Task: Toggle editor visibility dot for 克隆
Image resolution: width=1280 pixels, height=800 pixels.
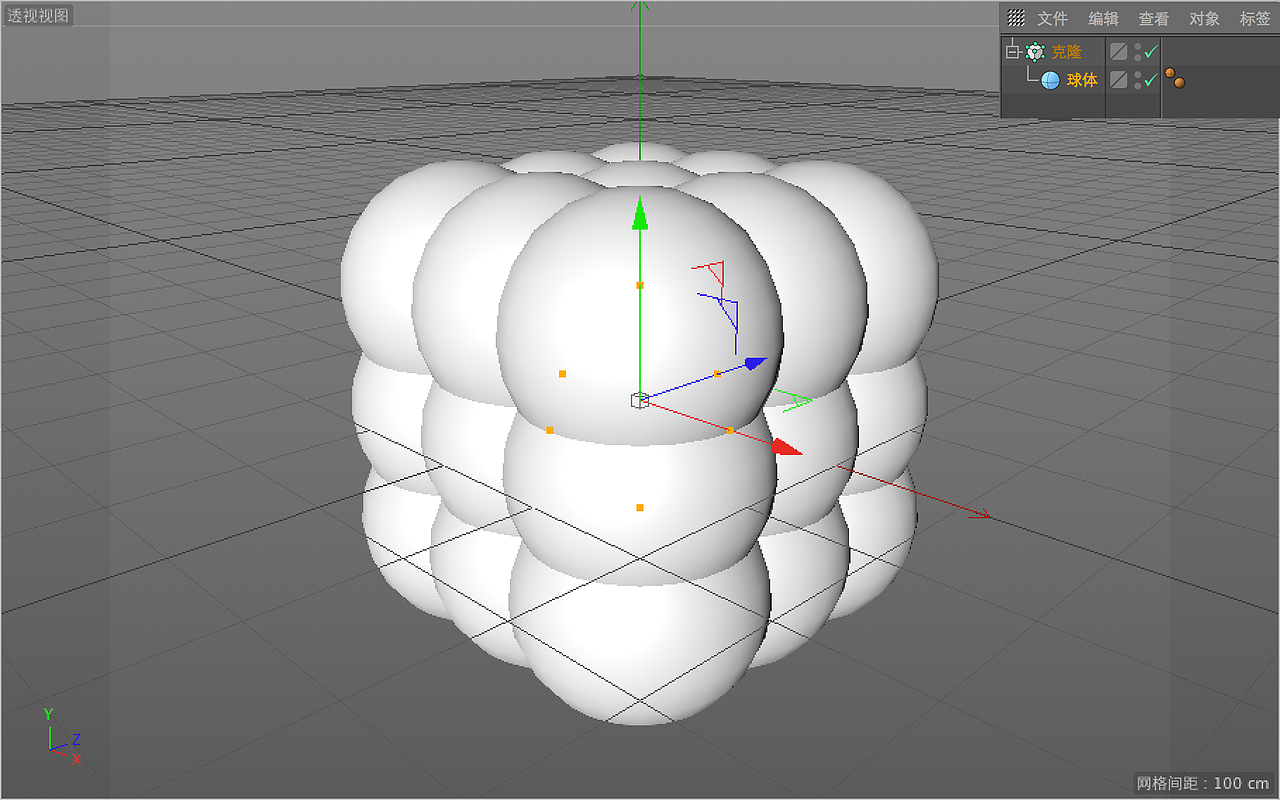Action: click(x=1138, y=47)
